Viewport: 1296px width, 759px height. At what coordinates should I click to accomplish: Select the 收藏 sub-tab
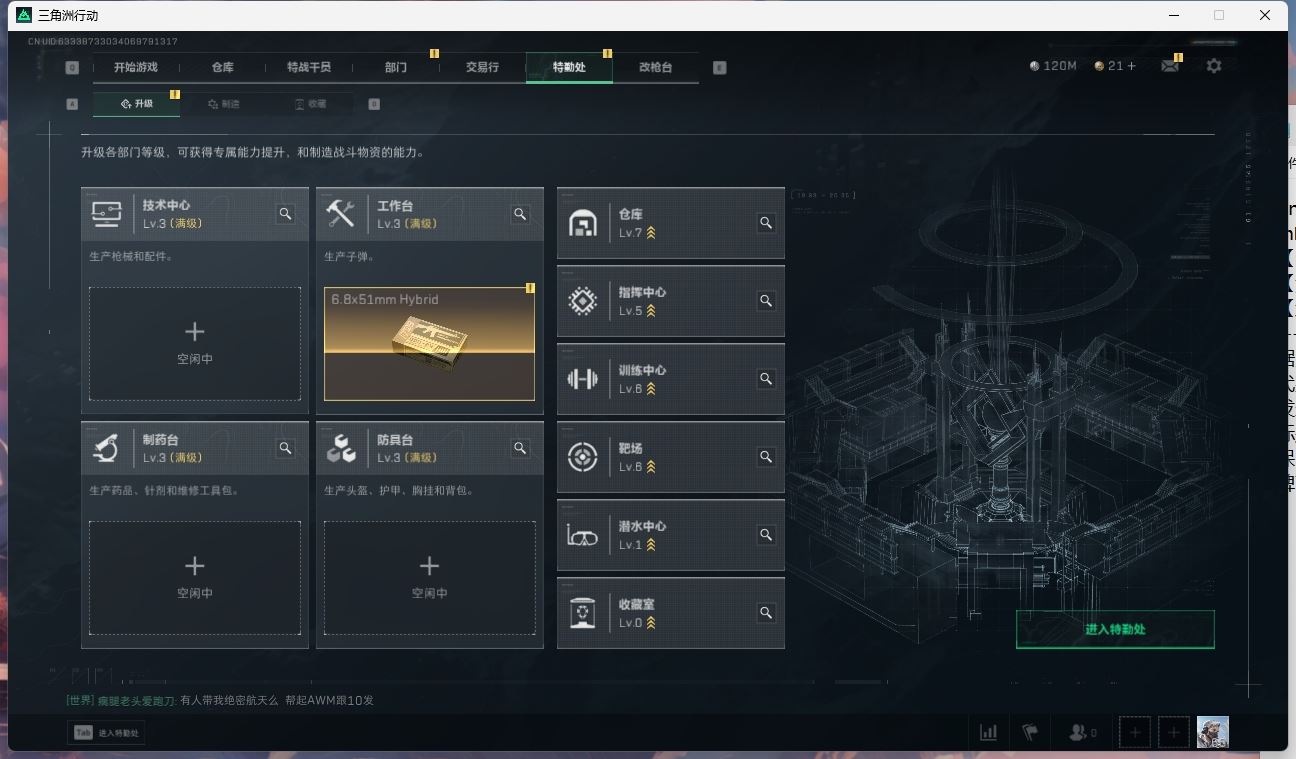310,104
